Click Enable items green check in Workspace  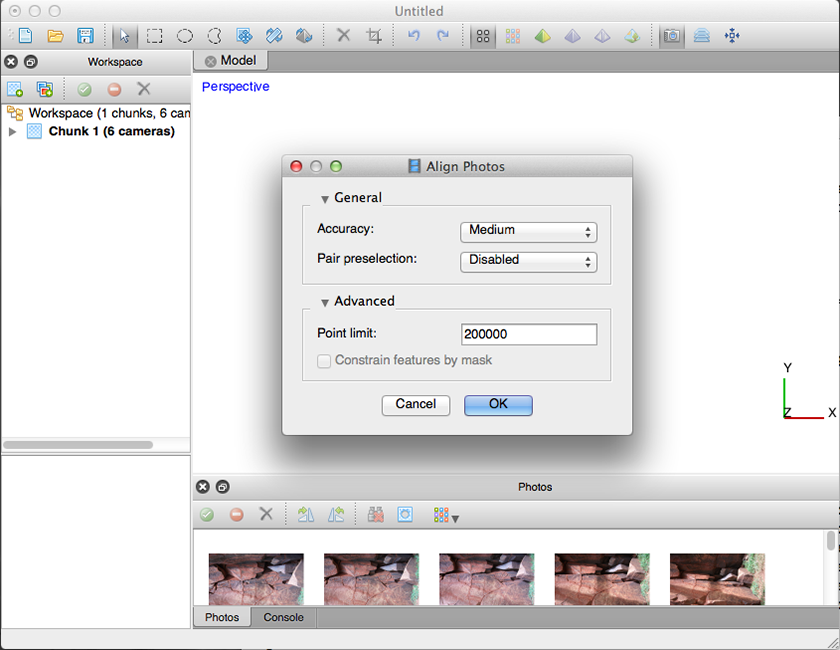[x=85, y=89]
